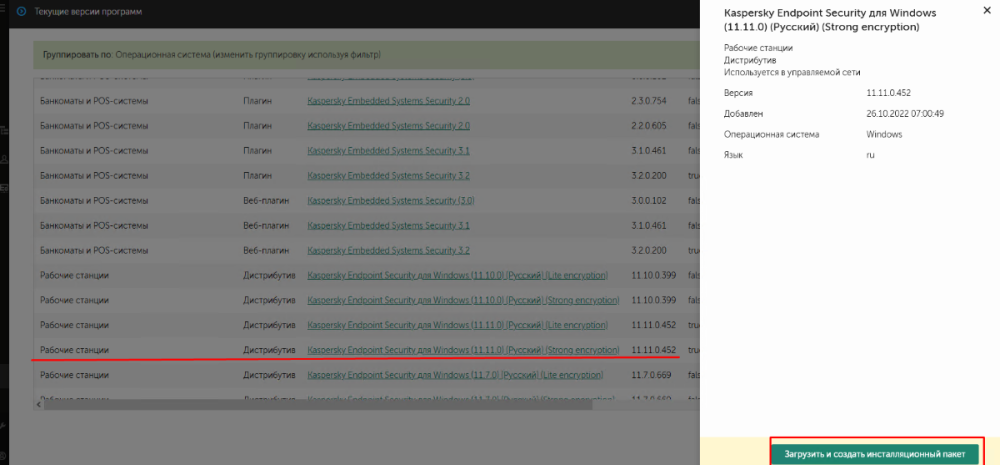Click the Версия value 11.11.0.452 in details panel
Screen dimensions: 1000x465
(x=888, y=92)
